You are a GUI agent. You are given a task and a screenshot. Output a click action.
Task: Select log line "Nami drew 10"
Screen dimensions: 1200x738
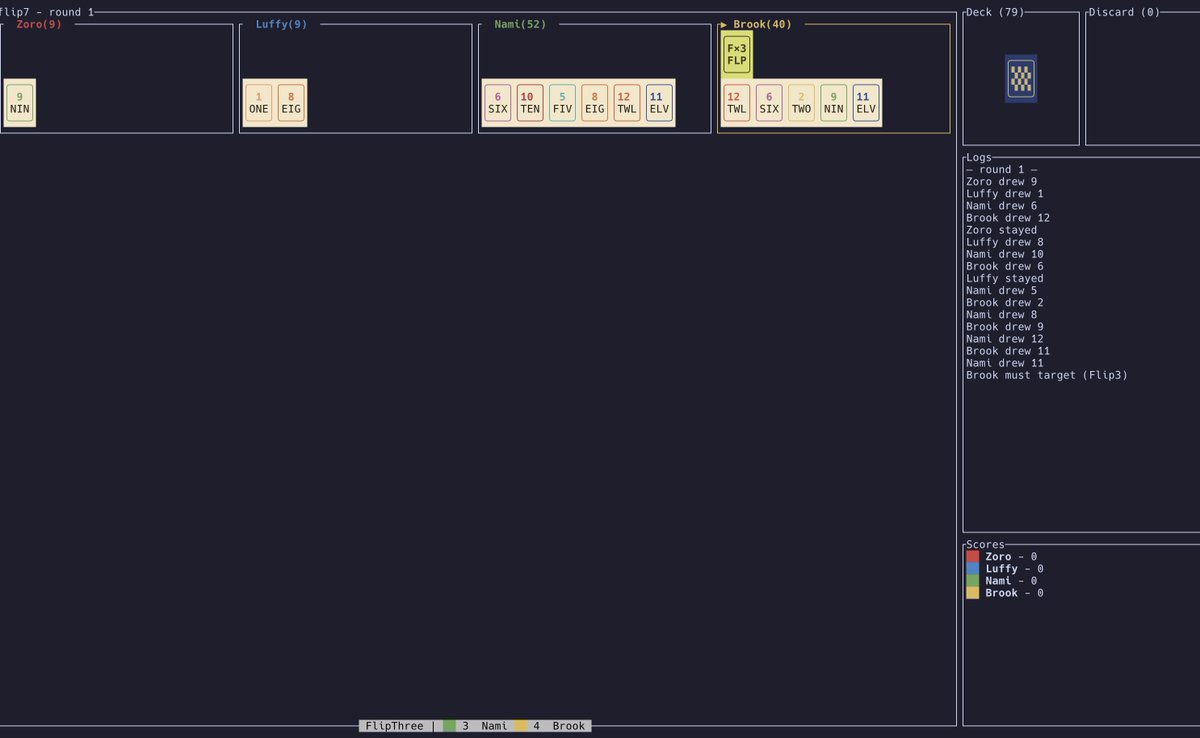pos(1005,254)
